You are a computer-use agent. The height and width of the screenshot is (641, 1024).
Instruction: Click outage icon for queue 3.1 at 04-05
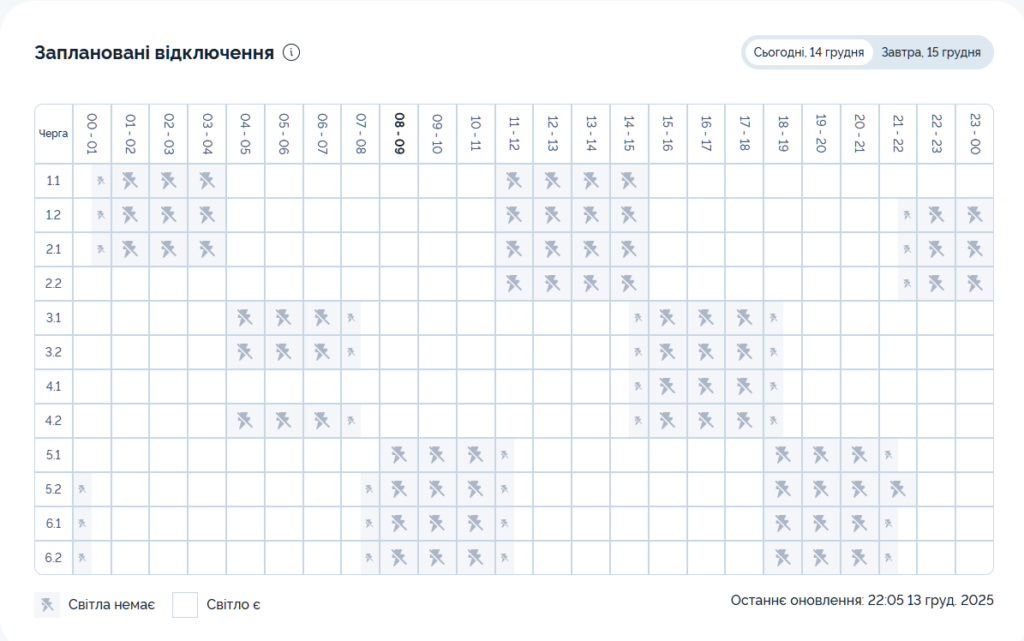click(x=245, y=318)
